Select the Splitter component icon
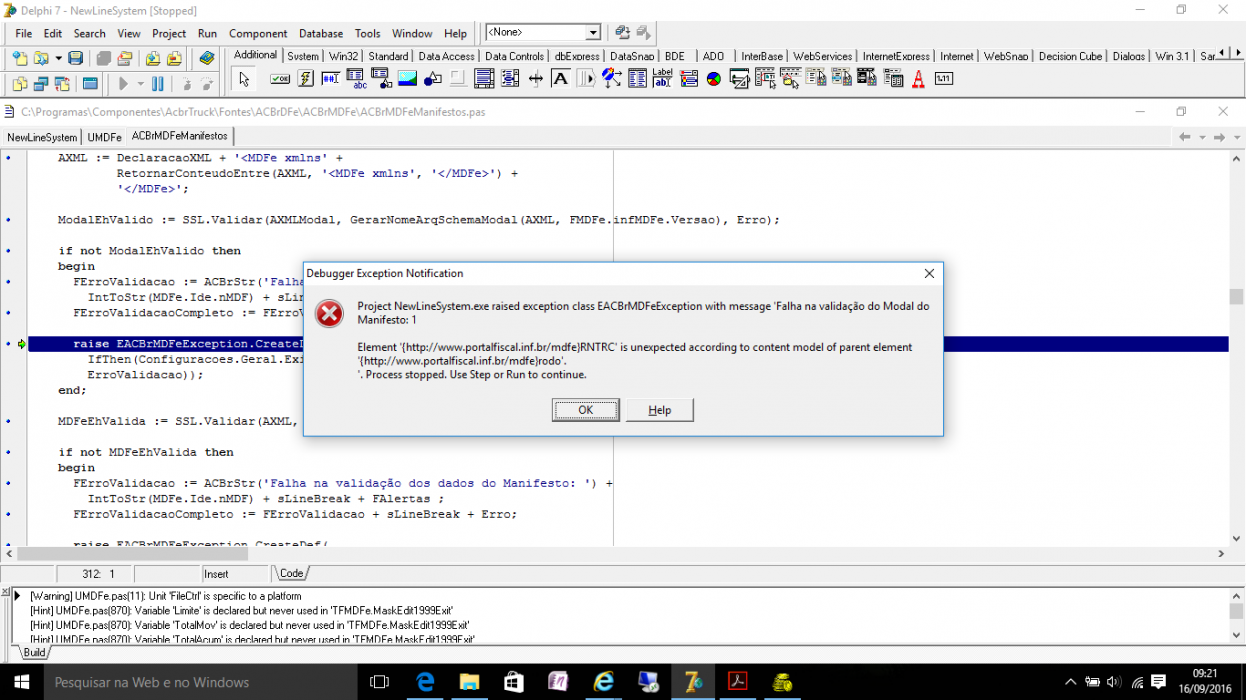1246x700 pixels. coord(535,79)
